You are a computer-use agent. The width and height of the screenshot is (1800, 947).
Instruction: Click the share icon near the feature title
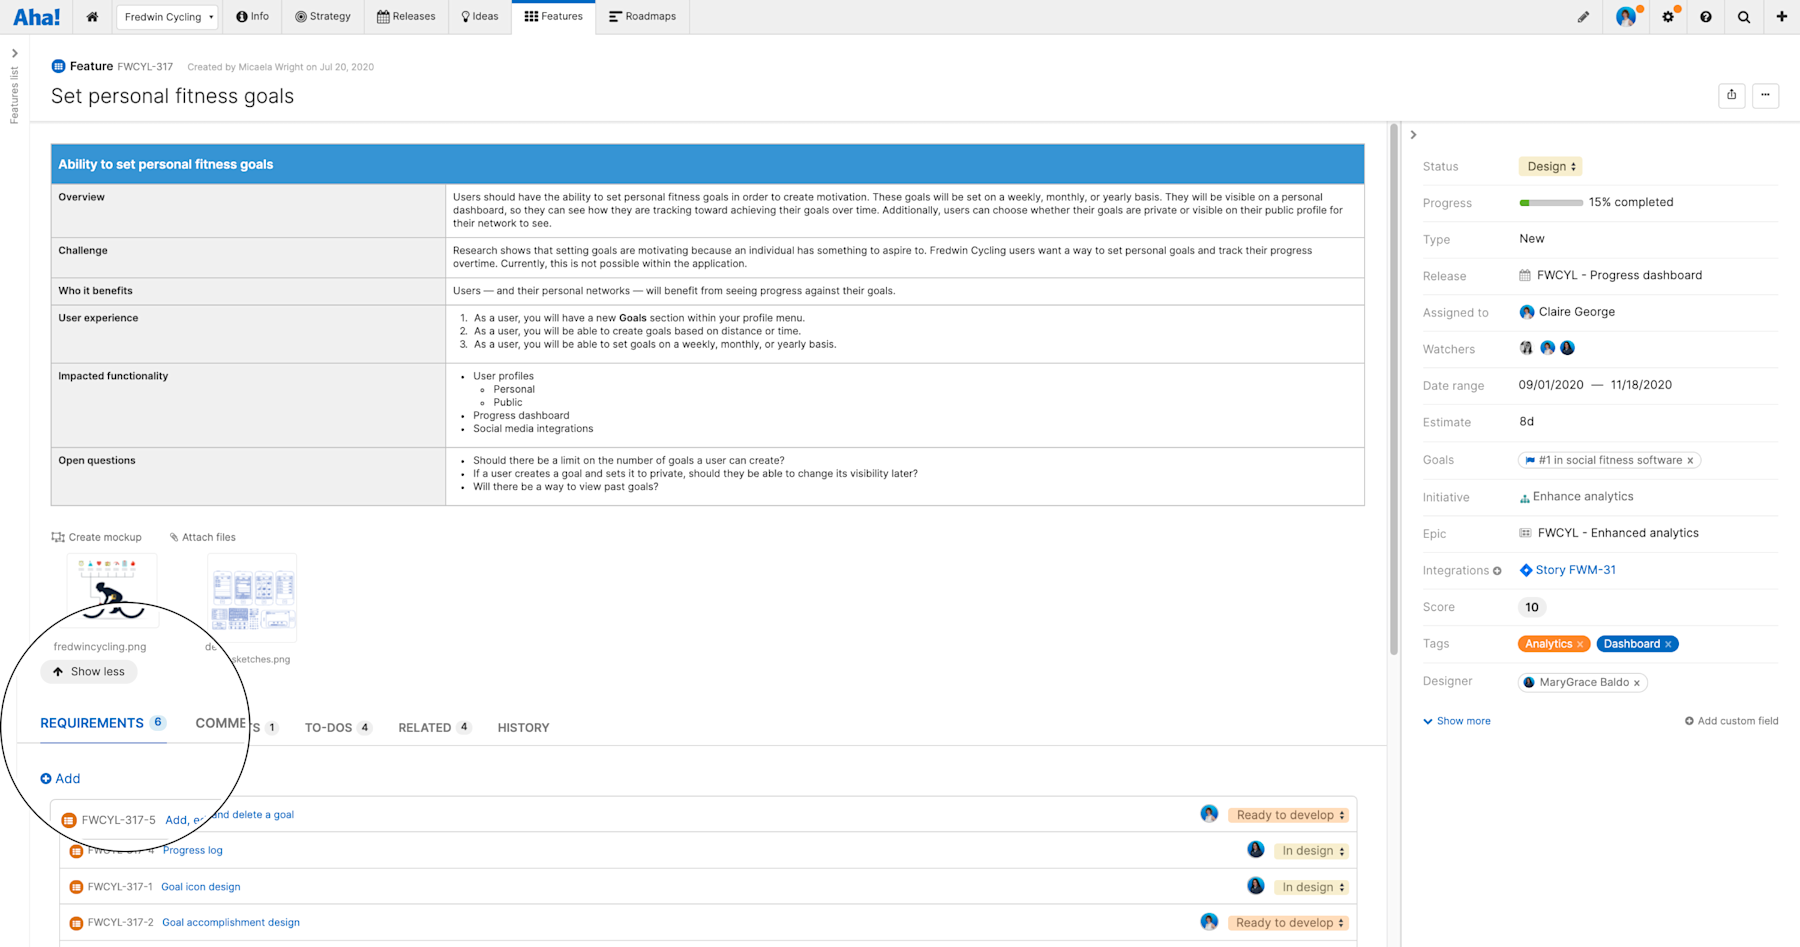coord(1731,95)
